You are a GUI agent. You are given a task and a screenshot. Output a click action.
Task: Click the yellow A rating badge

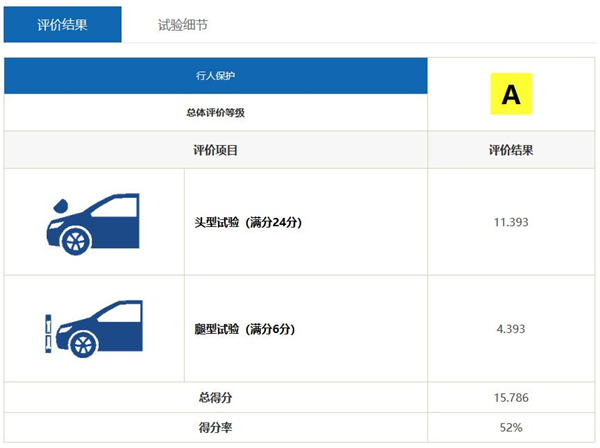pyautogui.click(x=511, y=95)
